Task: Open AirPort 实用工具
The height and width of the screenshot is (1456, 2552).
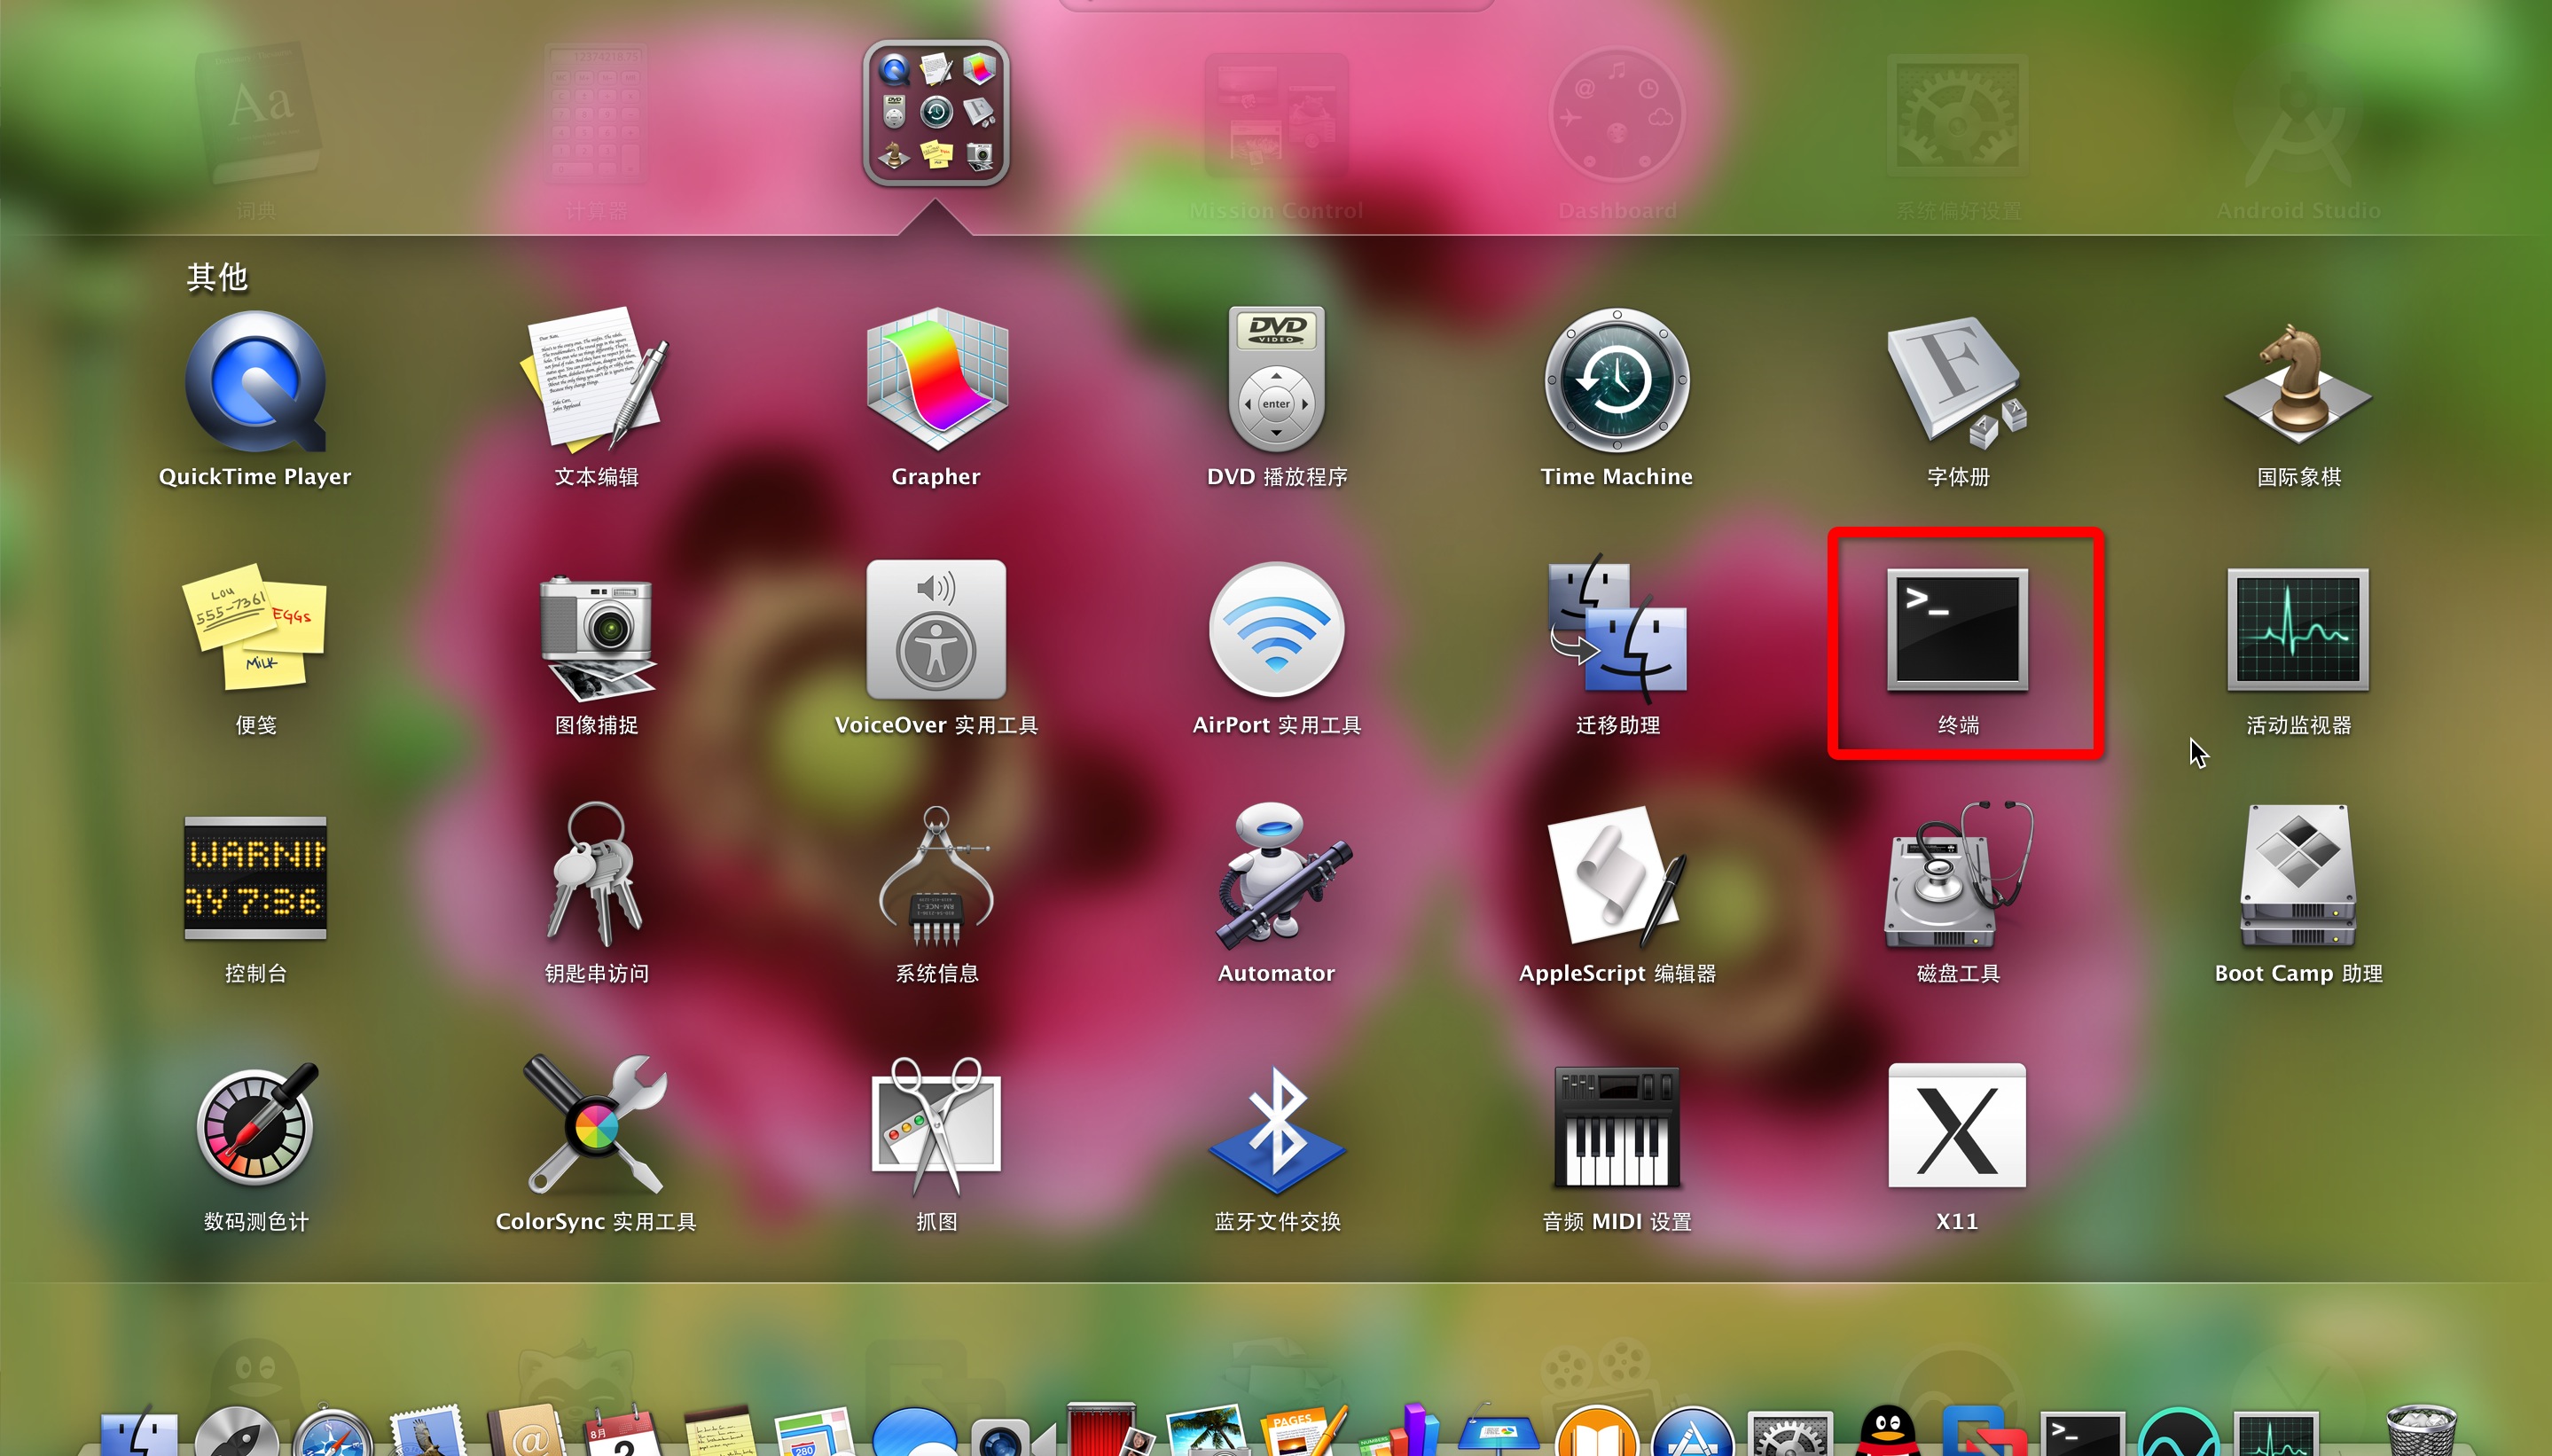Action: pos(1276,629)
